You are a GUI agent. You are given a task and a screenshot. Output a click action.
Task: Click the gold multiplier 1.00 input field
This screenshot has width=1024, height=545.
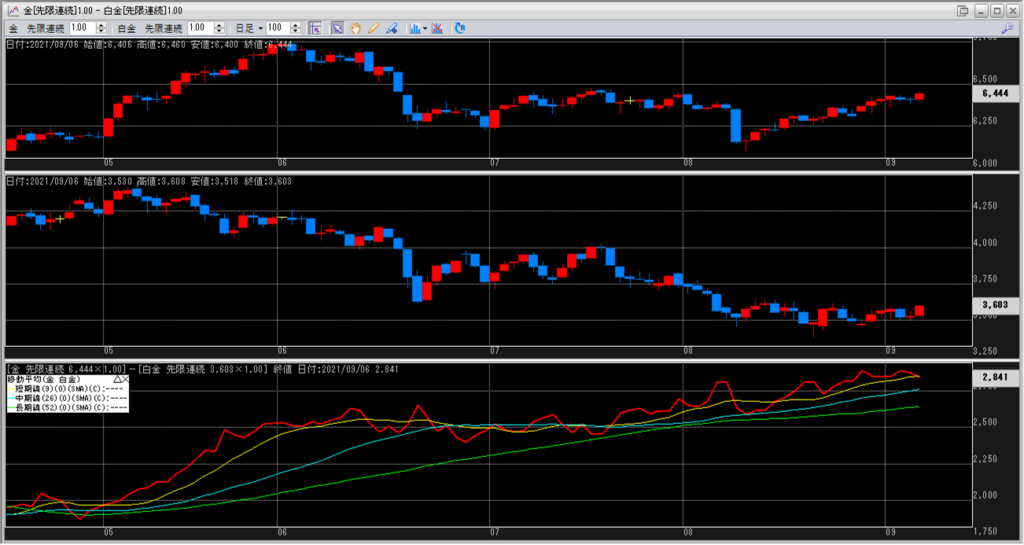(x=80, y=28)
